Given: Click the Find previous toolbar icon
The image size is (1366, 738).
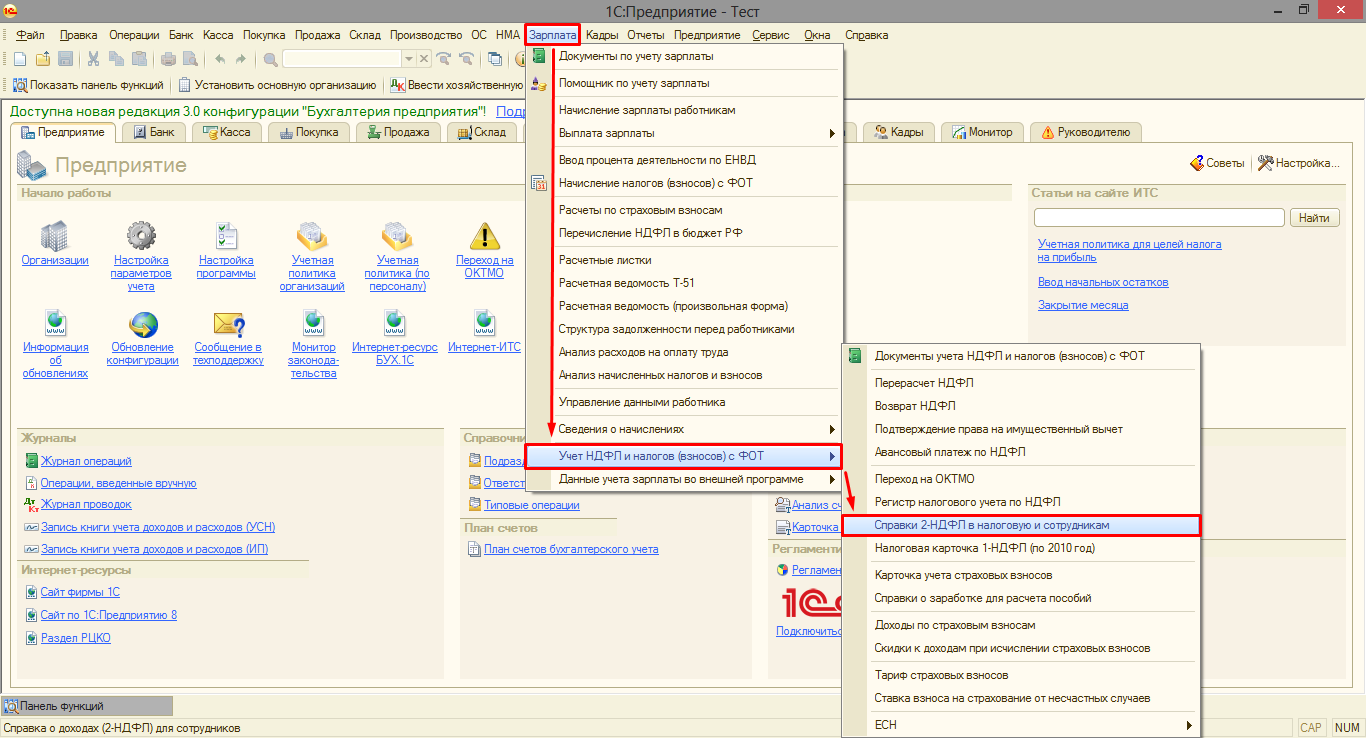Looking at the screenshot, I should pyautogui.click(x=466, y=59).
